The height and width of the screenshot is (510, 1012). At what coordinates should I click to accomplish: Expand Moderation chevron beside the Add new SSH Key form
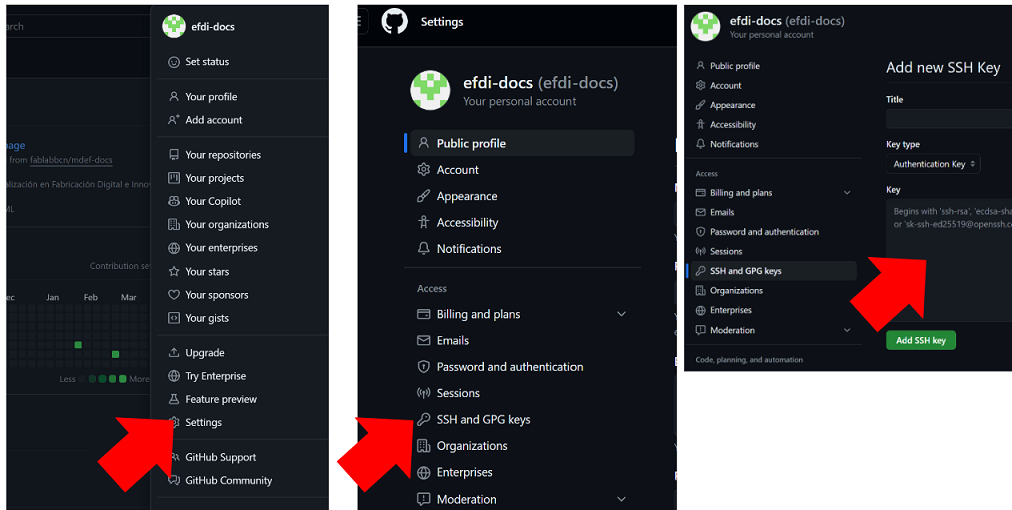click(847, 331)
